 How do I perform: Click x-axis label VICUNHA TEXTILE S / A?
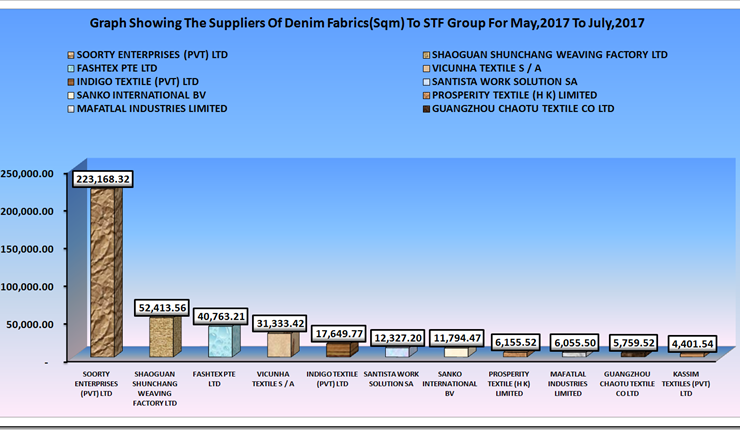(273, 379)
